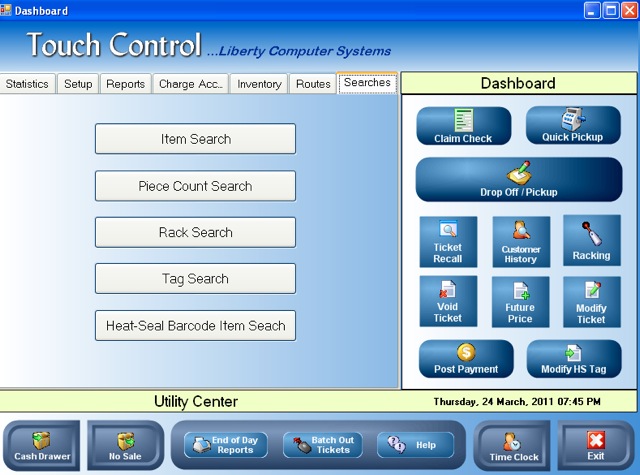Screen dimensions: 640x475
Task: View Customer History
Action: tap(520, 242)
